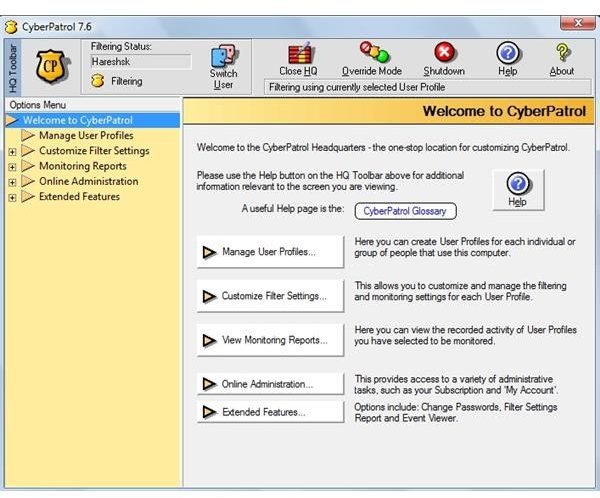The image size is (600, 498).
Task: Click the arrow icon beside Monitoring Reports tree item
Action: click(28, 166)
